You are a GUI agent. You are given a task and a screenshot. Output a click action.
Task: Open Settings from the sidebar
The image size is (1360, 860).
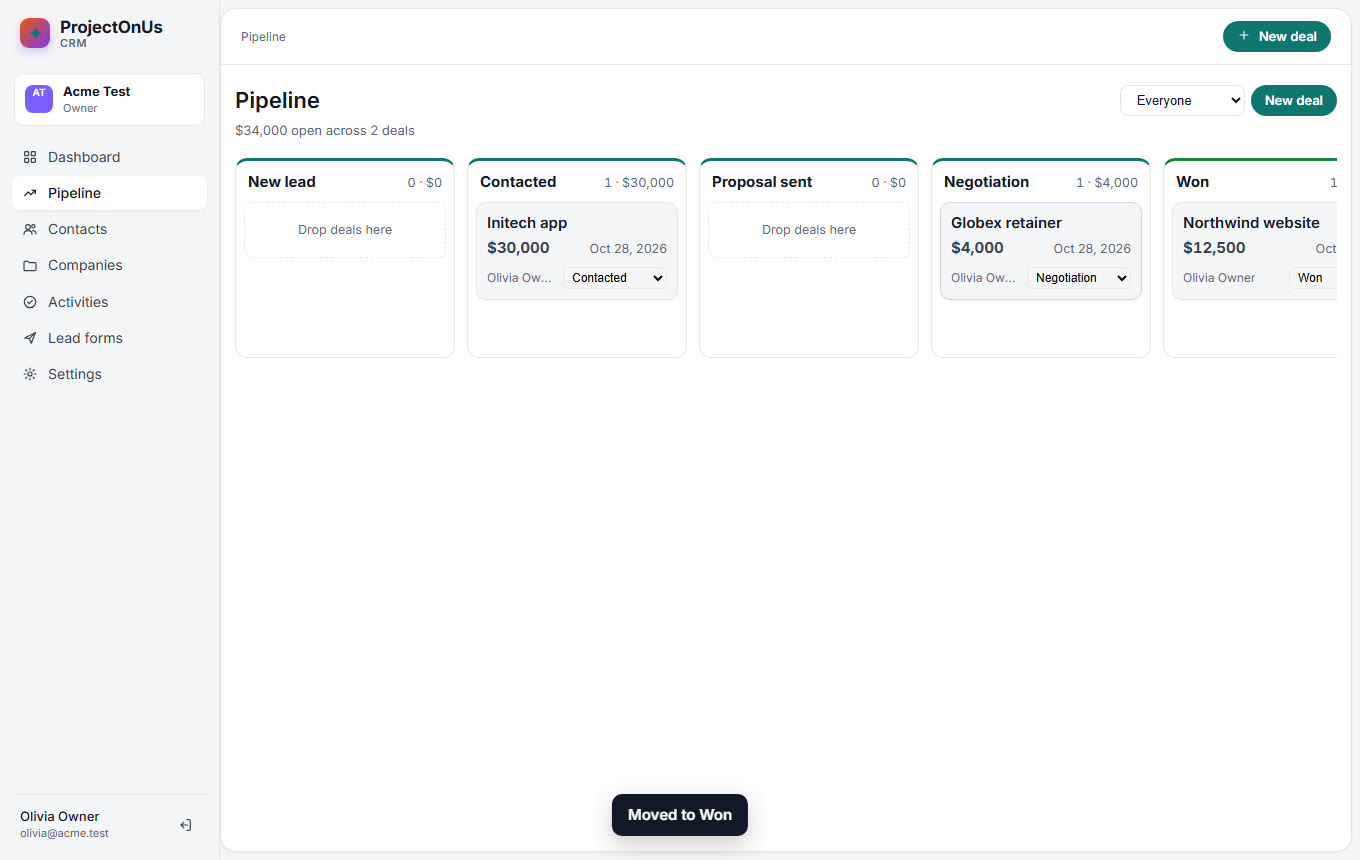[x=110, y=374]
